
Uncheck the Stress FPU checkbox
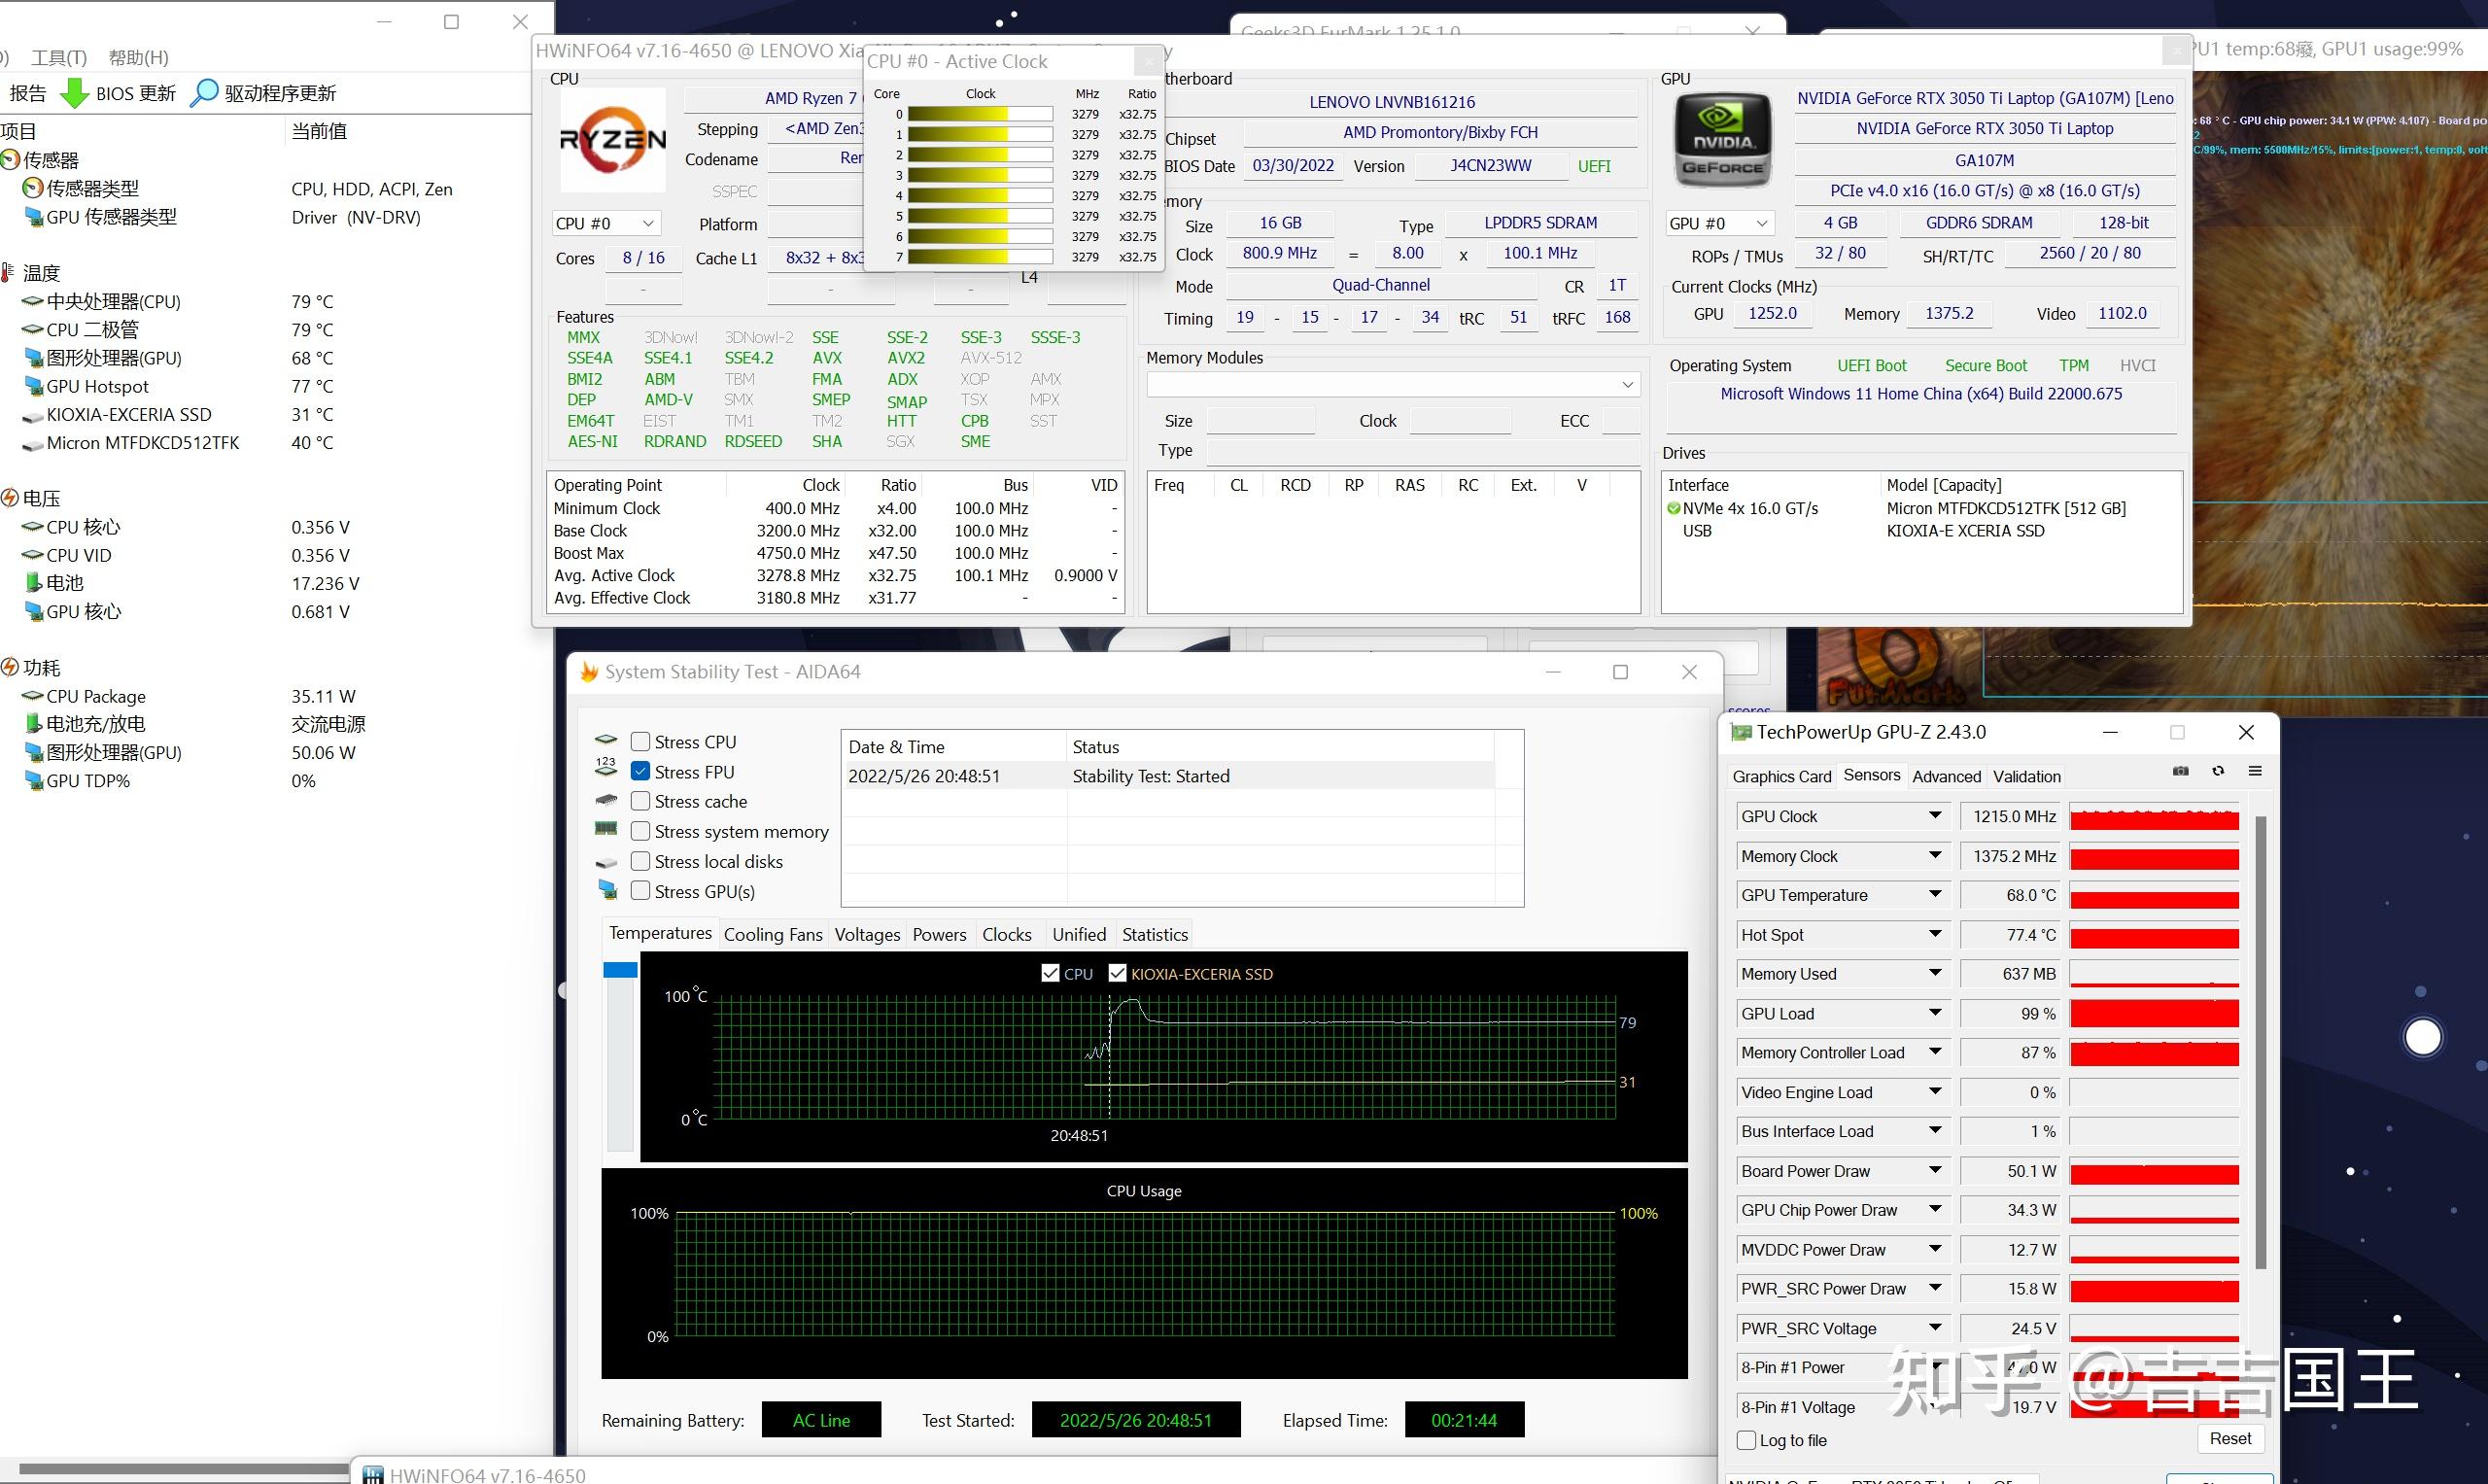[641, 772]
